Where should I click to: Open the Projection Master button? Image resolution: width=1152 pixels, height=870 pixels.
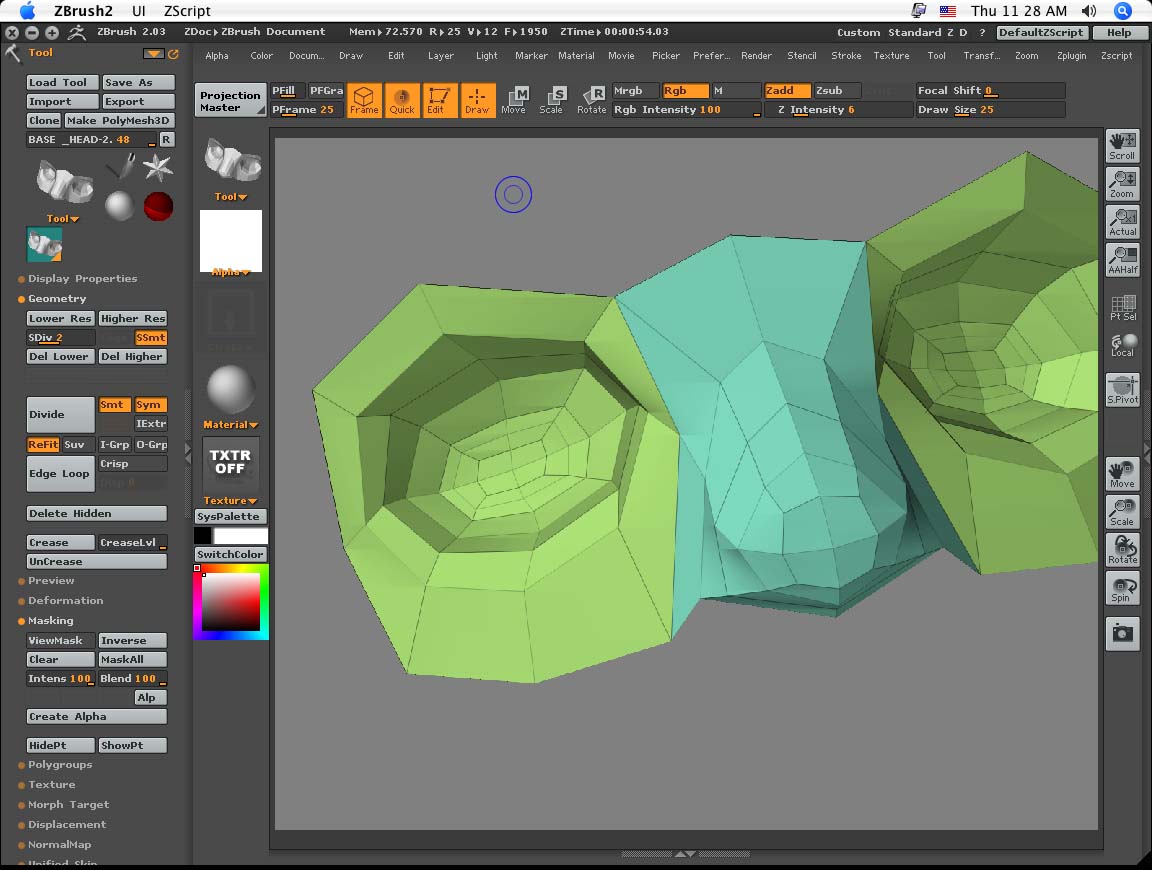(230, 101)
